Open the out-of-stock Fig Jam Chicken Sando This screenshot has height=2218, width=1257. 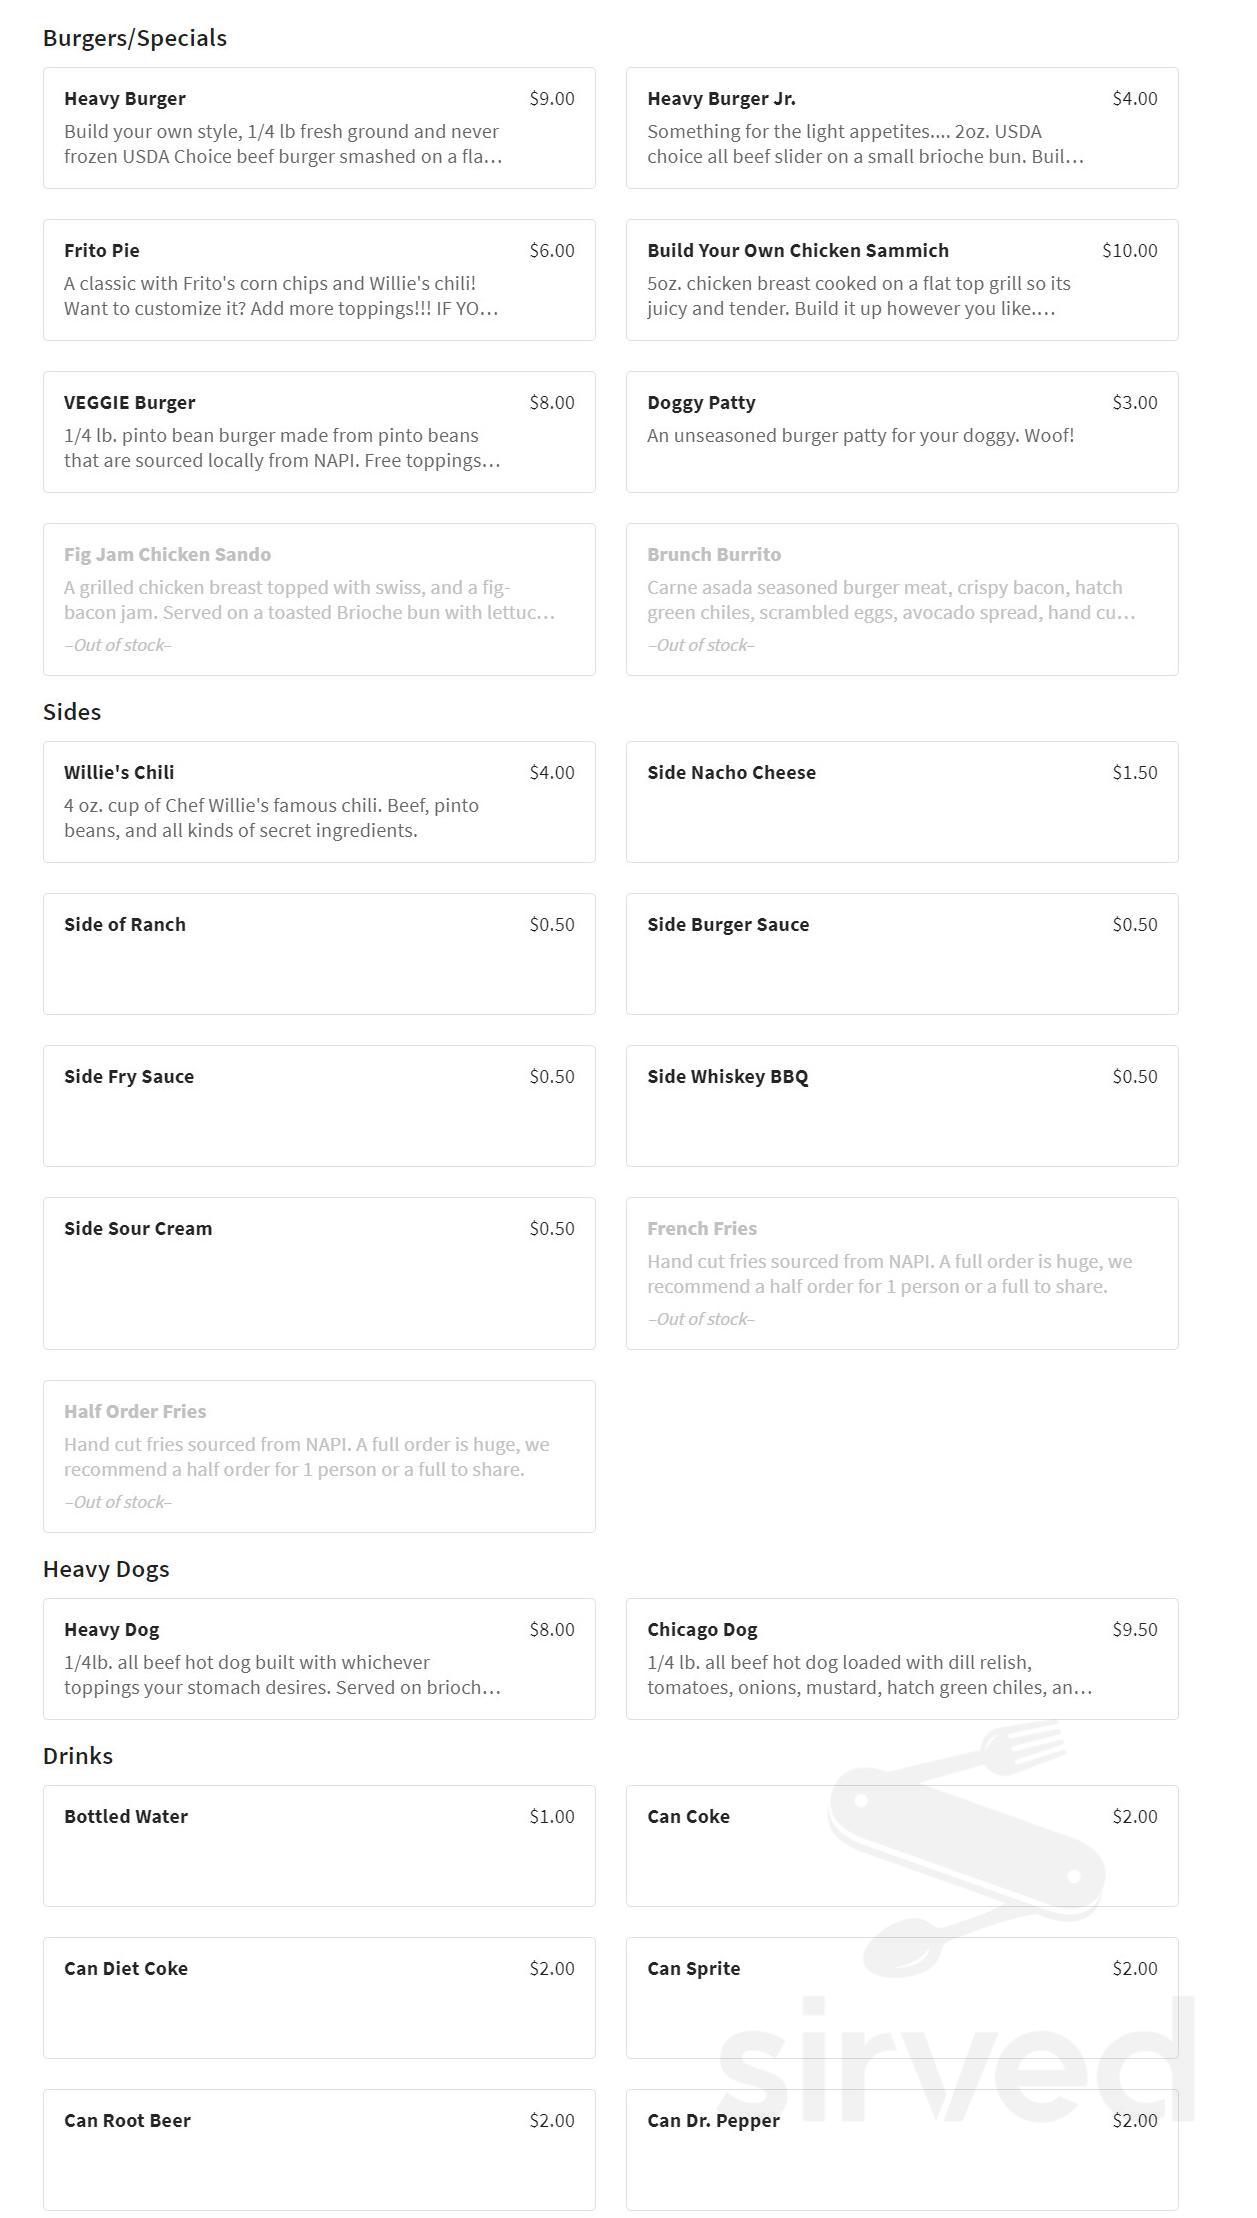[319, 599]
